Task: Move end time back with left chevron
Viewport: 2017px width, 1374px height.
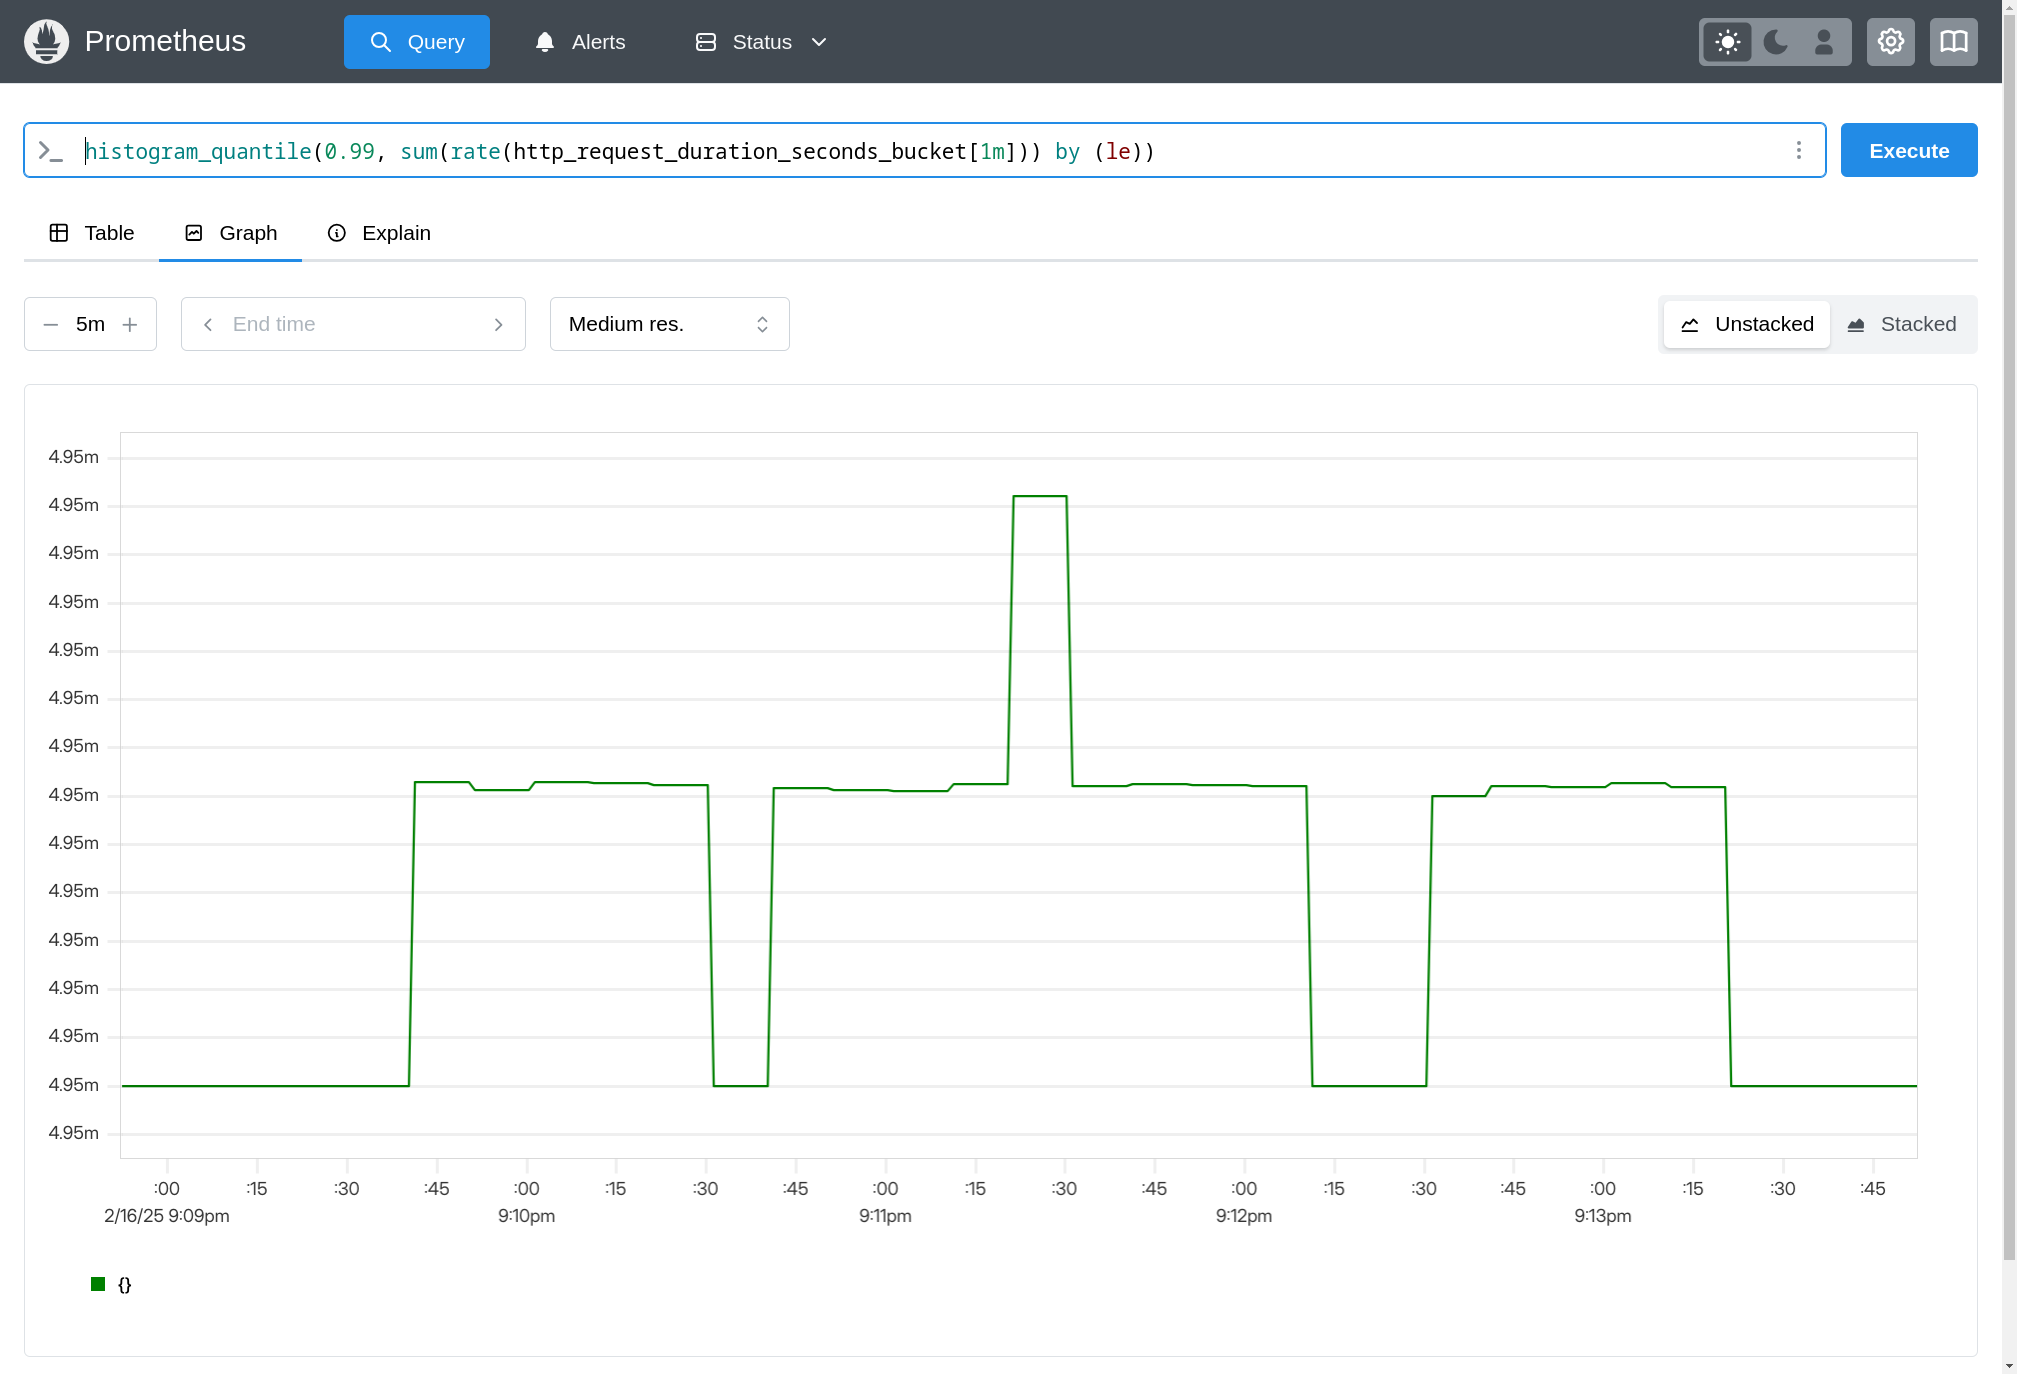Action: tap(208, 325)
